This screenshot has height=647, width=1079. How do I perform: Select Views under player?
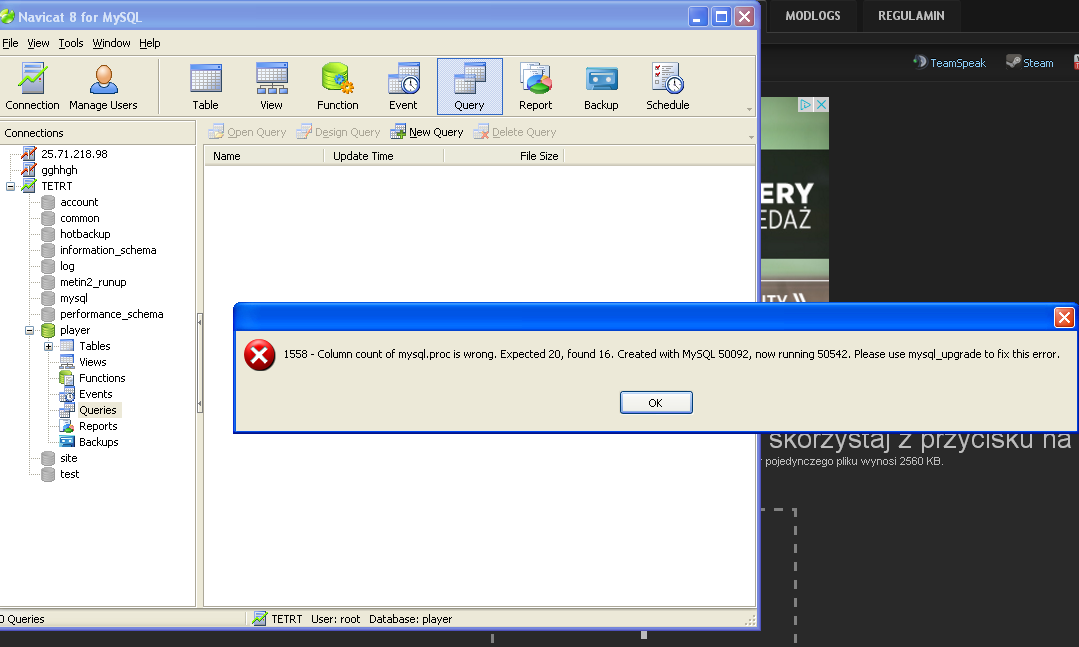(93, 362)
